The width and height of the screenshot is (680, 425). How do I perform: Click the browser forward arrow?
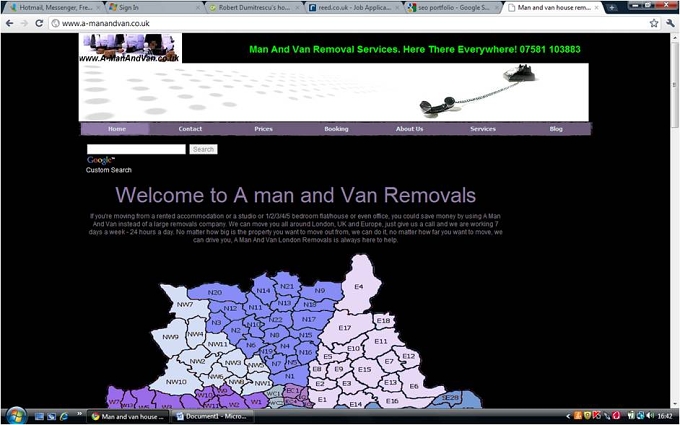pos(24,23)
